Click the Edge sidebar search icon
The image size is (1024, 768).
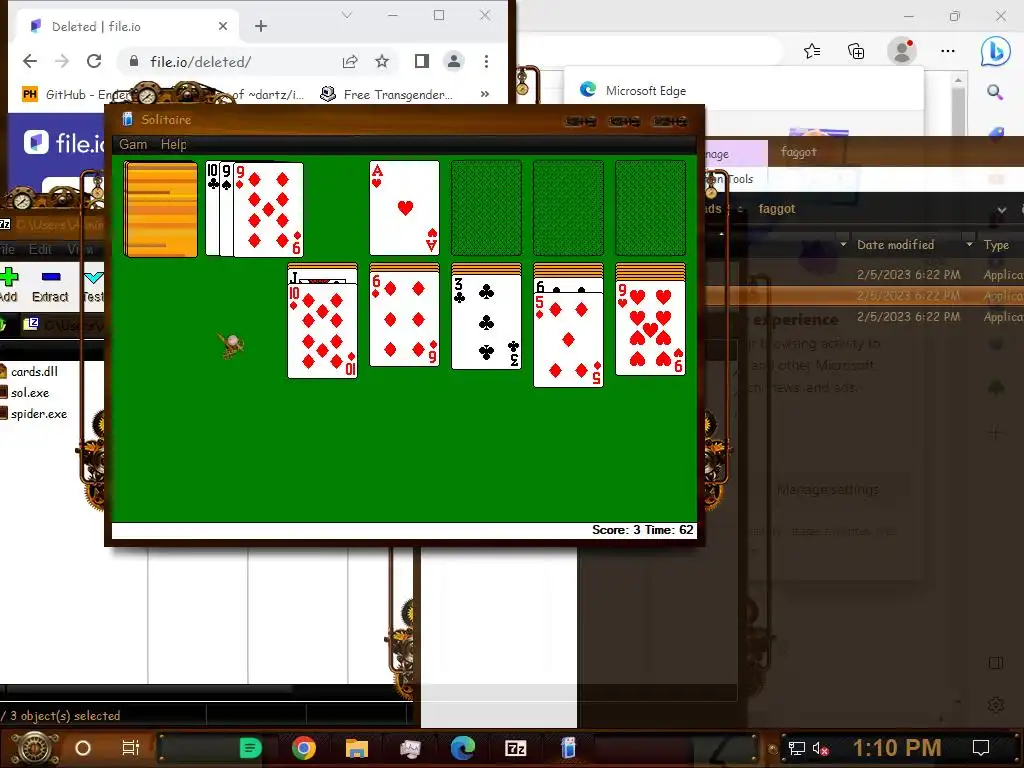995,92
